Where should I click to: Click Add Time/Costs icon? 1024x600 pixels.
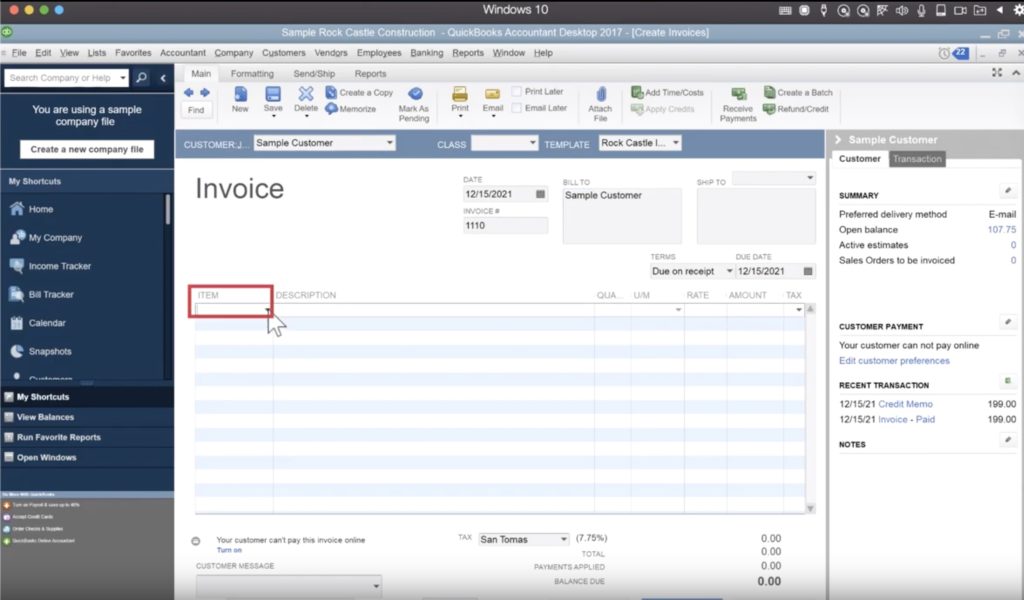tap(637, 92)
